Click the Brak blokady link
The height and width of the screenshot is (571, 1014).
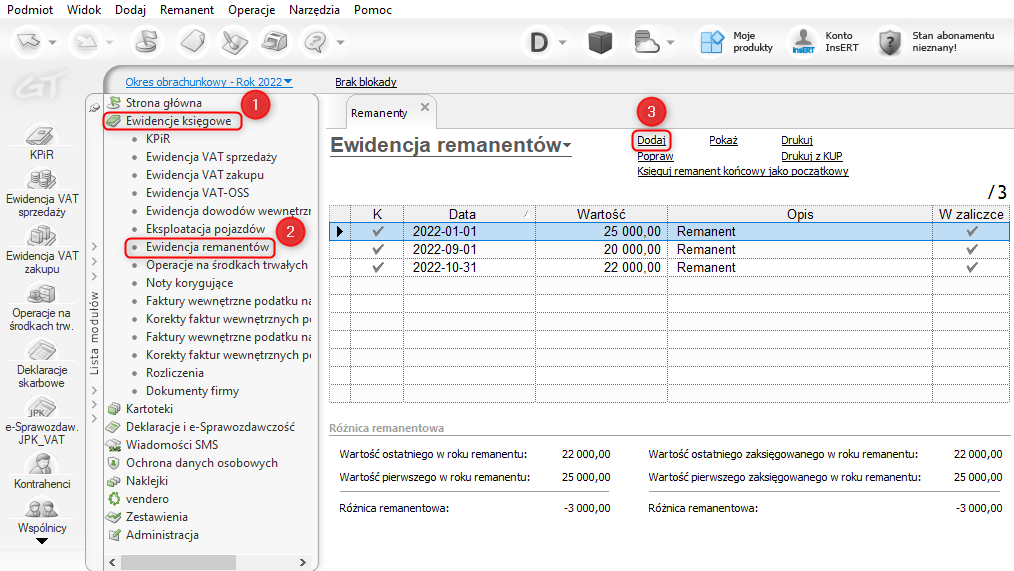[x=365, y=82]
